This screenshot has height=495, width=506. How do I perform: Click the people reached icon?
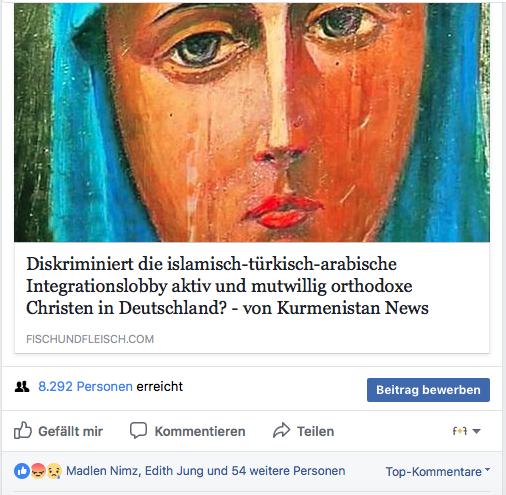22,387
